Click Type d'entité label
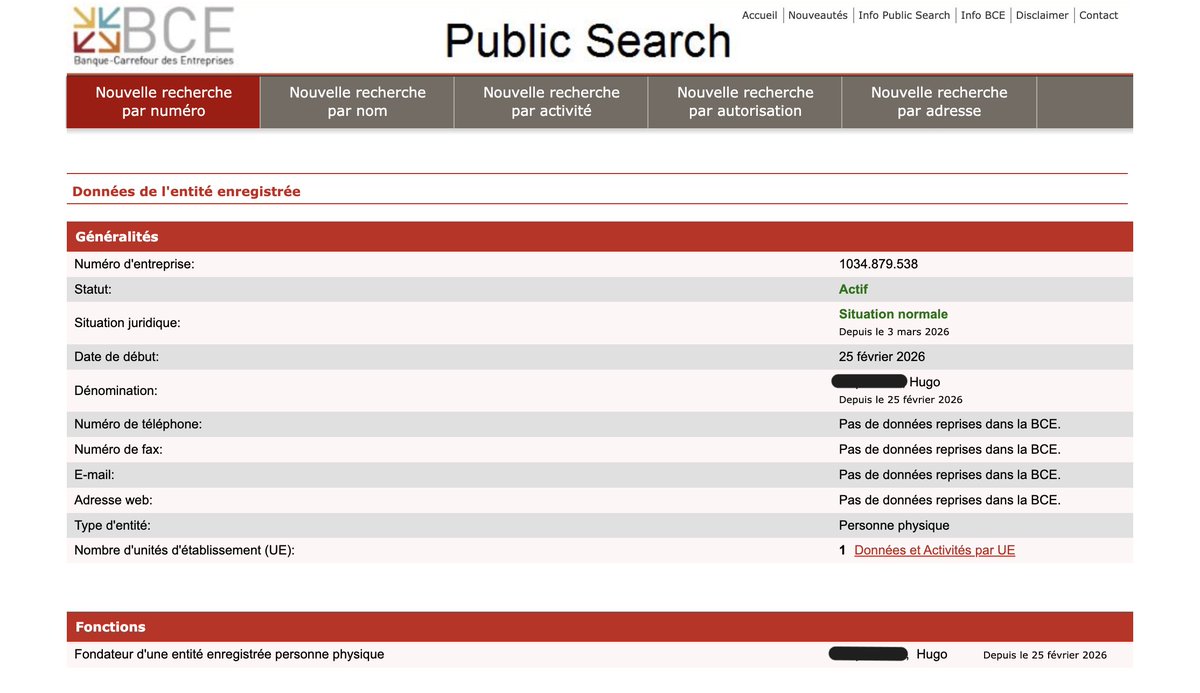The width and height of the screenshot is (1200, 693). 112,525
